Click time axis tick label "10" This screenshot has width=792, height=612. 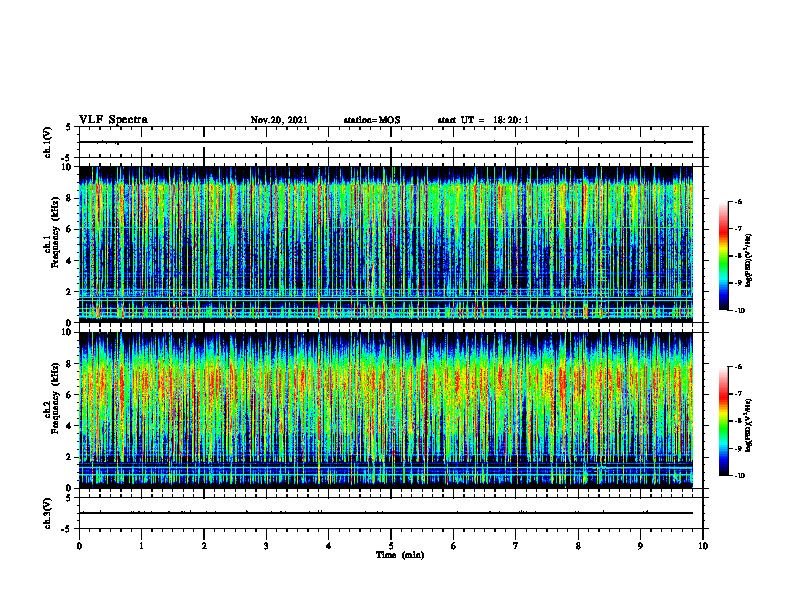click(703, 546)
